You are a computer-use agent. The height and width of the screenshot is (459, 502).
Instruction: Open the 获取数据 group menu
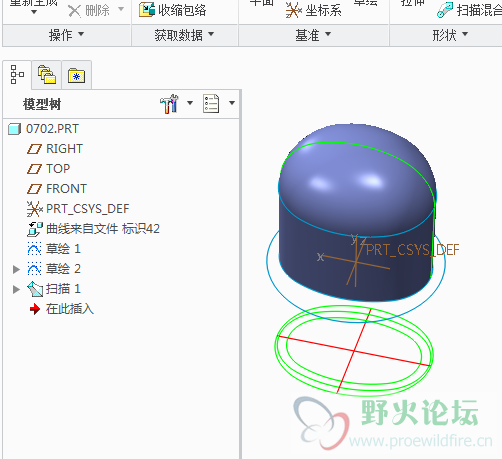tap(184, 35)
